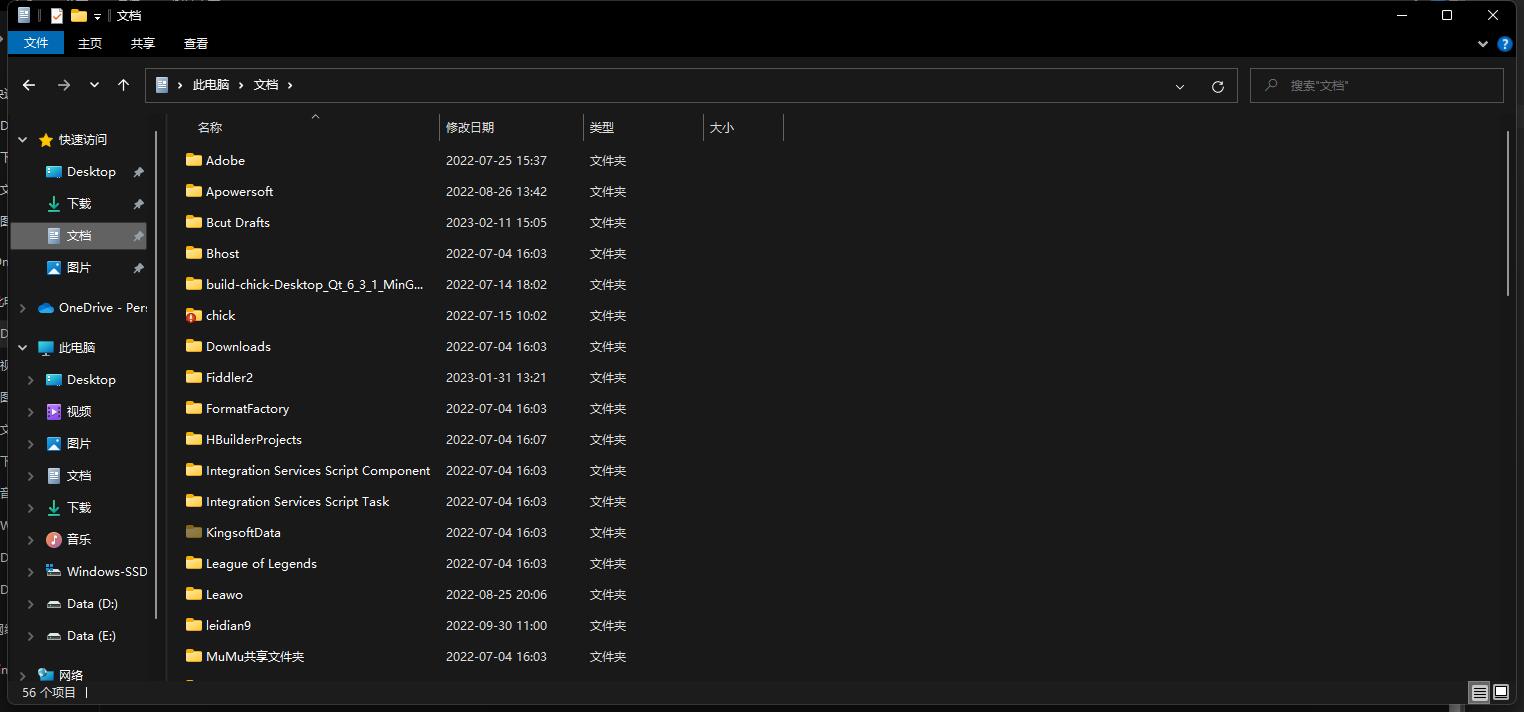This screenshot has width=1524, height=712.
Task: Open the 共享 ribbon tab
Action: (x=143, y=43)
